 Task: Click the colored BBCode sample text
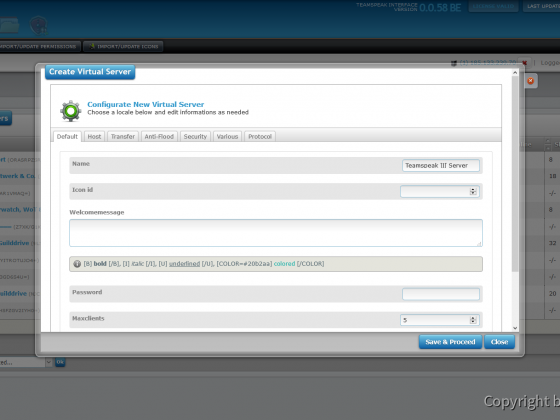[284, 264]
